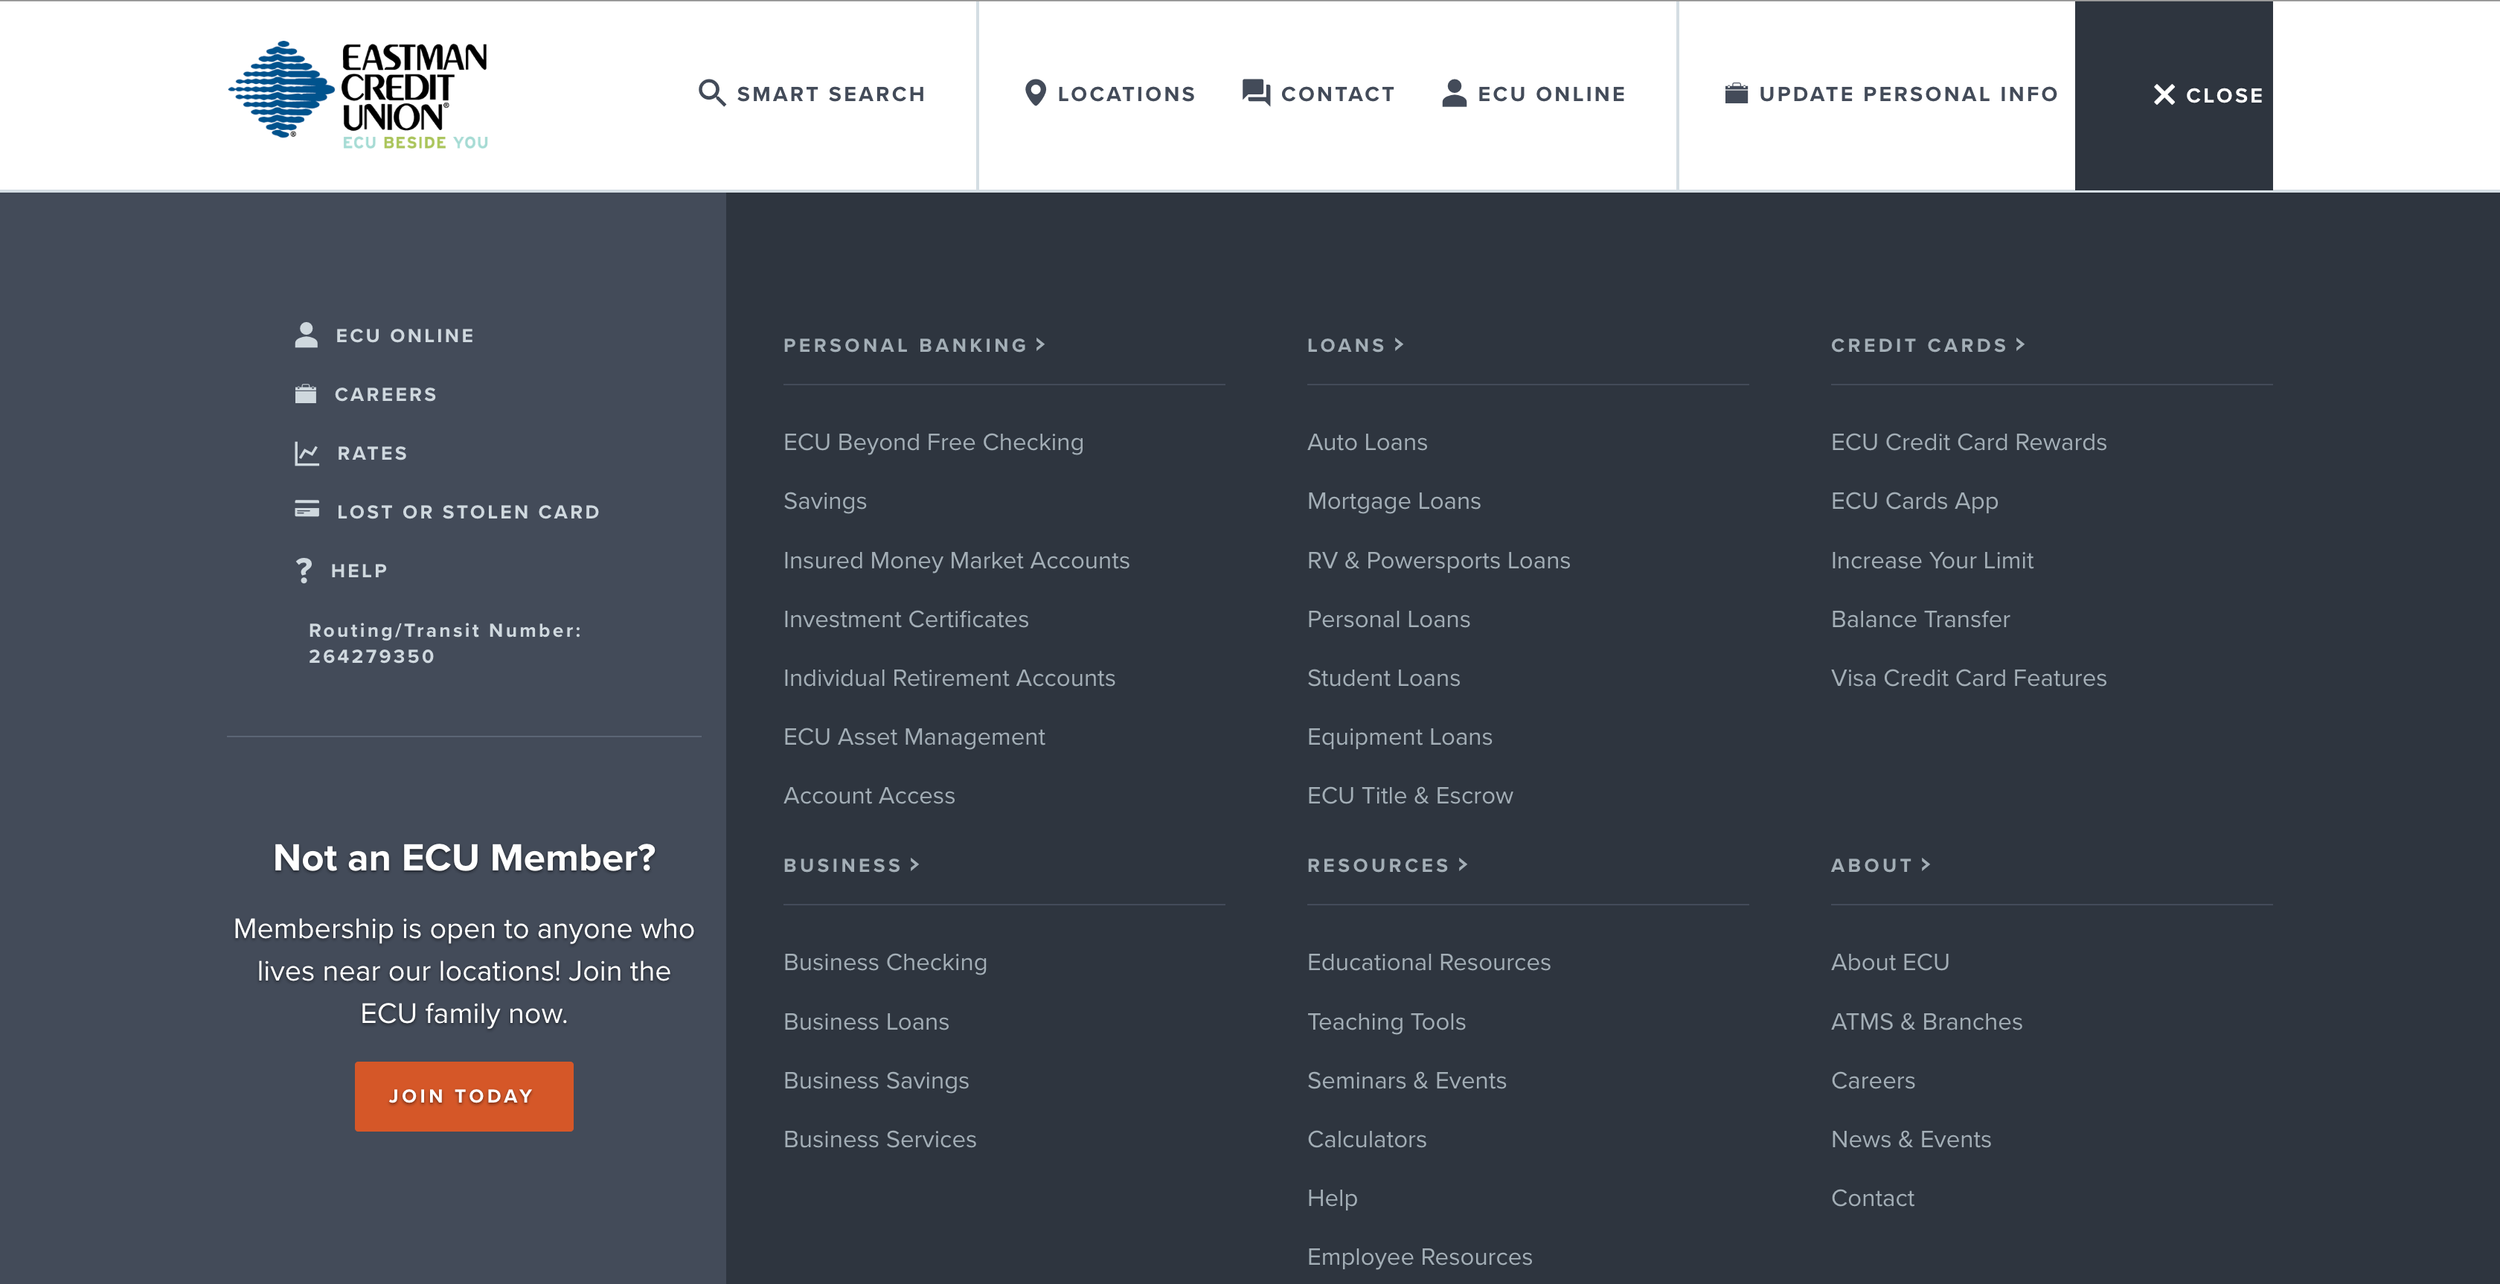The height and width of the screenshot is (1284, 2500).
Task: Open Update Personal Info in header
Action: point(1891,94)
